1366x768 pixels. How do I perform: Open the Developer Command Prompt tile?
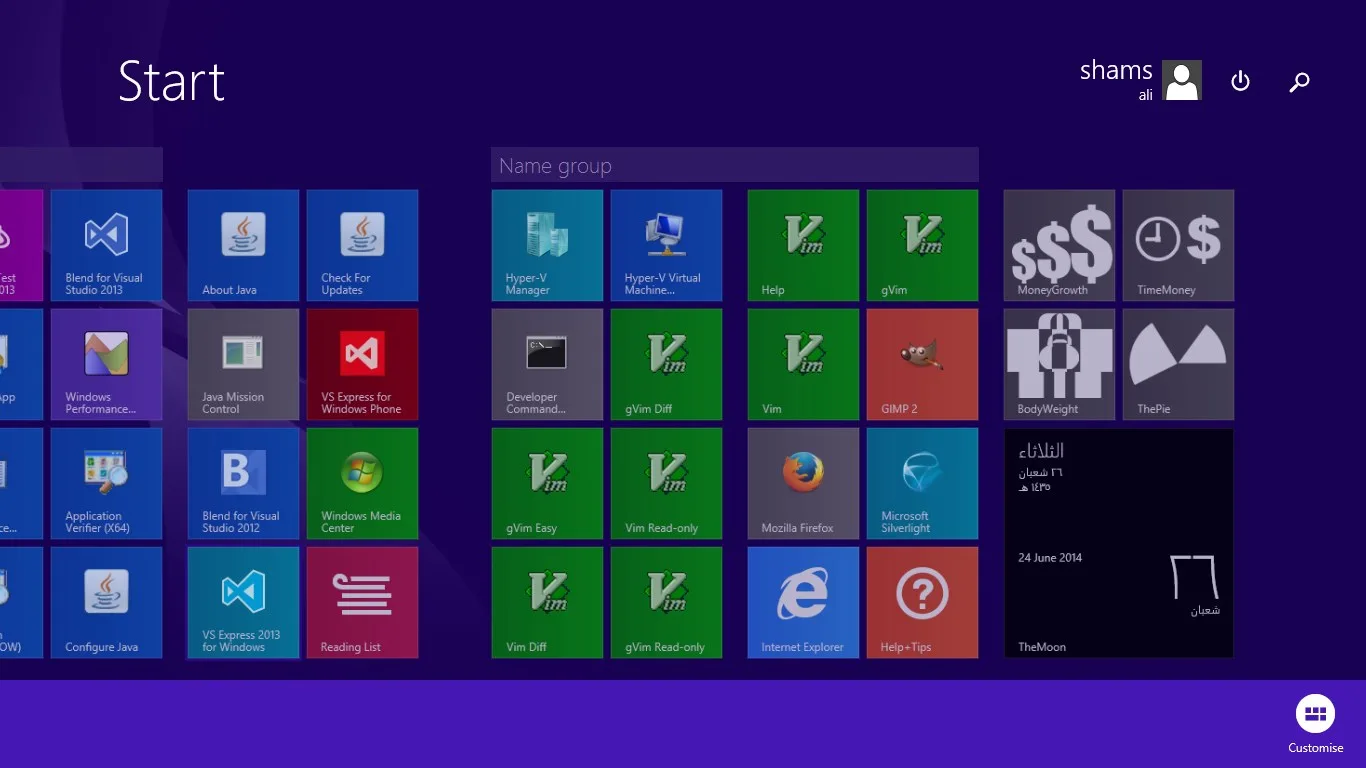coord(547,364)
